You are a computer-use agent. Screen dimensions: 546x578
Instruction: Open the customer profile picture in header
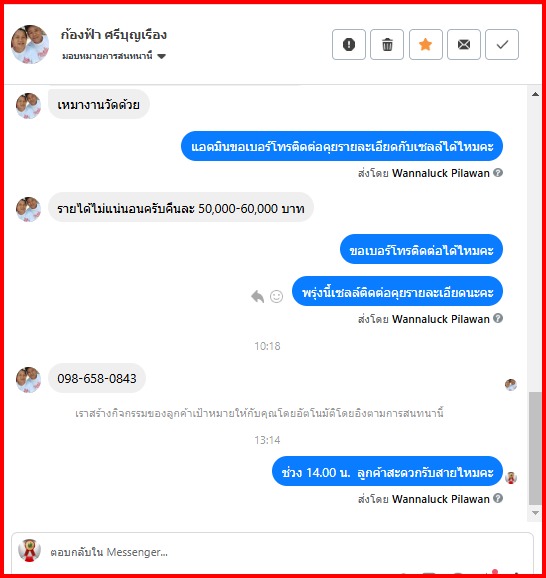(30, 44)
